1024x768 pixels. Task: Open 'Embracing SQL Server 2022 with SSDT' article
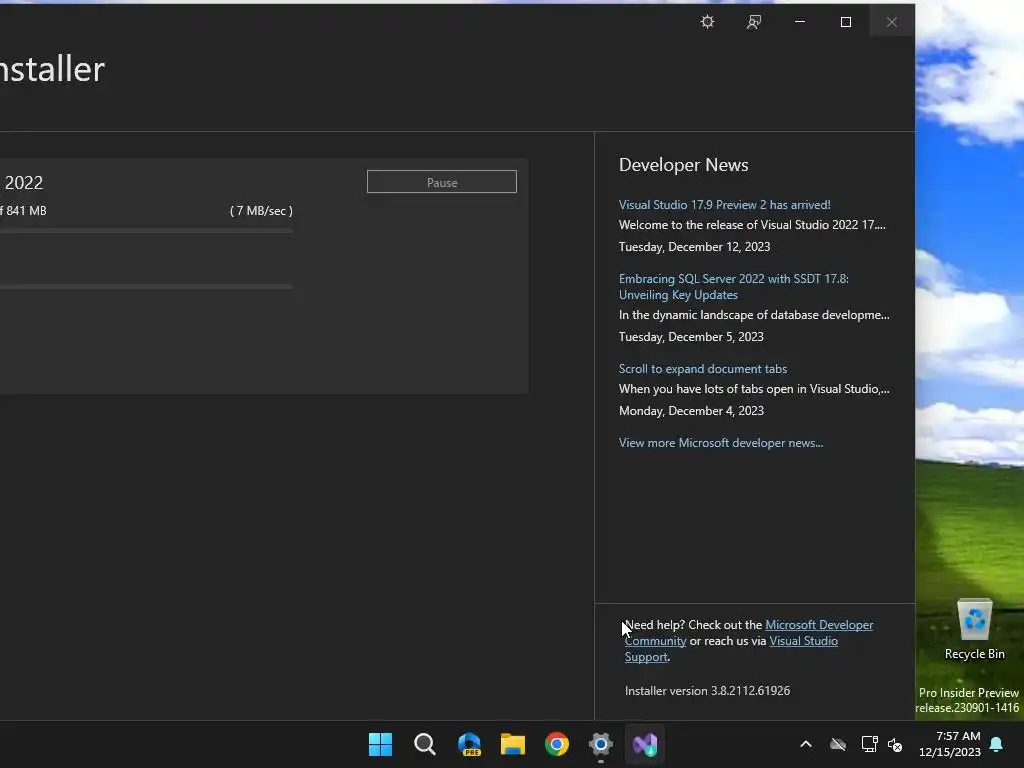pyautogui.click(x=733, y=287)
